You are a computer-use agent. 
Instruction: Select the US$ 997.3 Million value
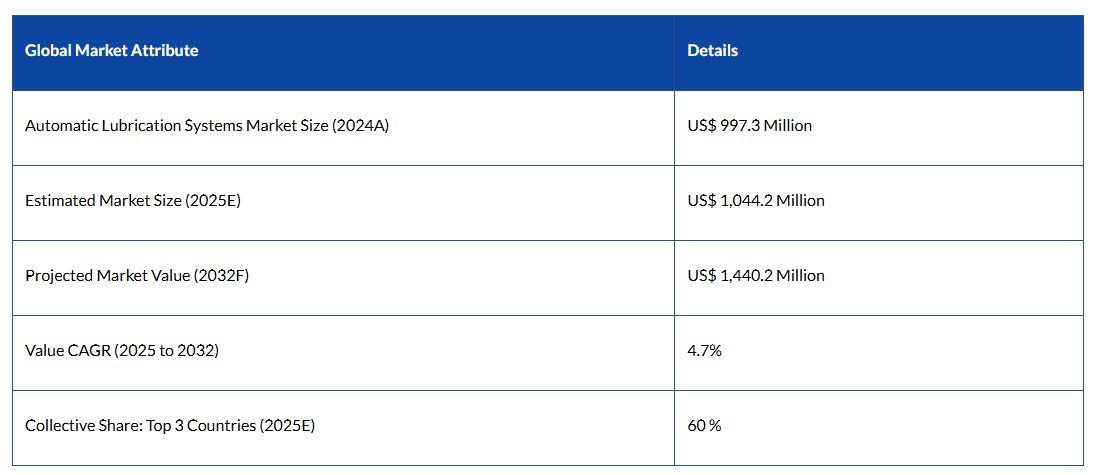coord(749,126)
